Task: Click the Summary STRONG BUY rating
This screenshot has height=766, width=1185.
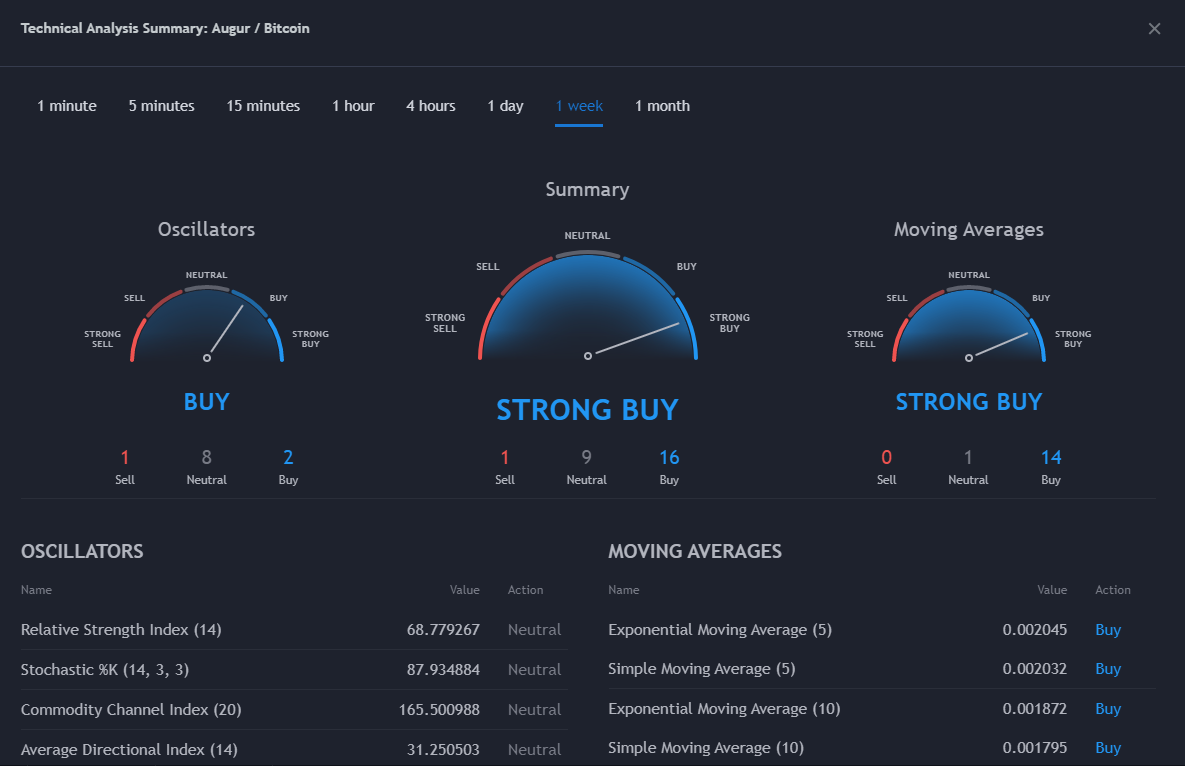Action: tap(587, 410)
